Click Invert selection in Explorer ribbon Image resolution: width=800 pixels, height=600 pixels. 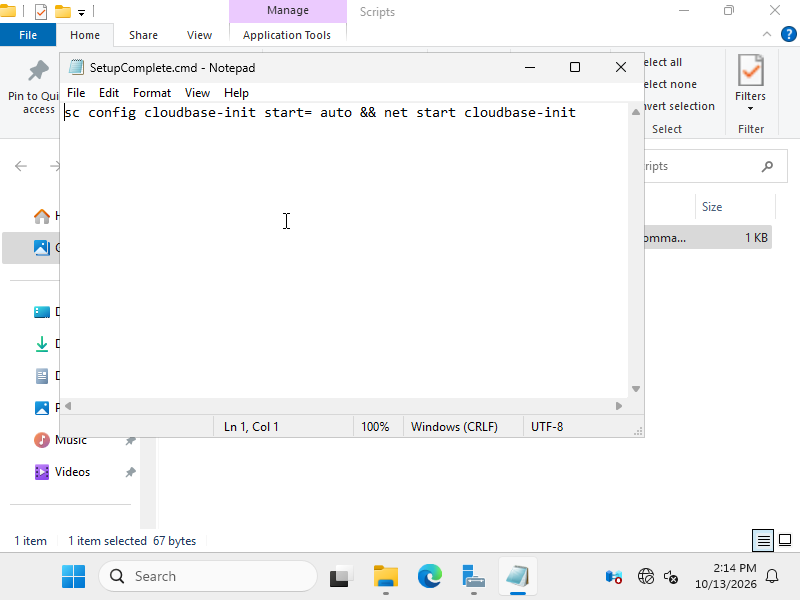679,106
